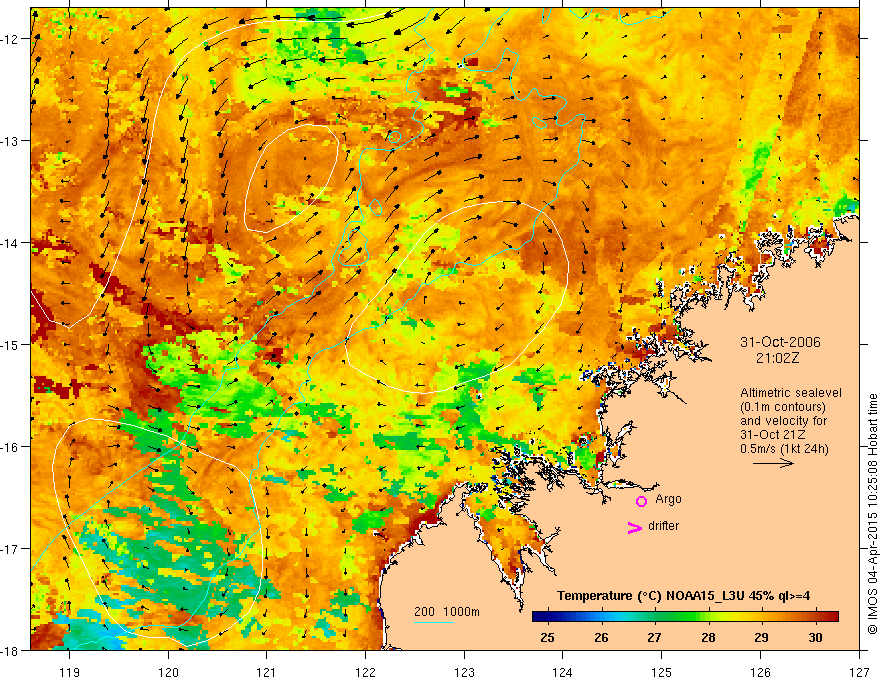Click the IMOS copyright timestamp text
The width and height of the screenshot is (880, 680).
[872, 514]
